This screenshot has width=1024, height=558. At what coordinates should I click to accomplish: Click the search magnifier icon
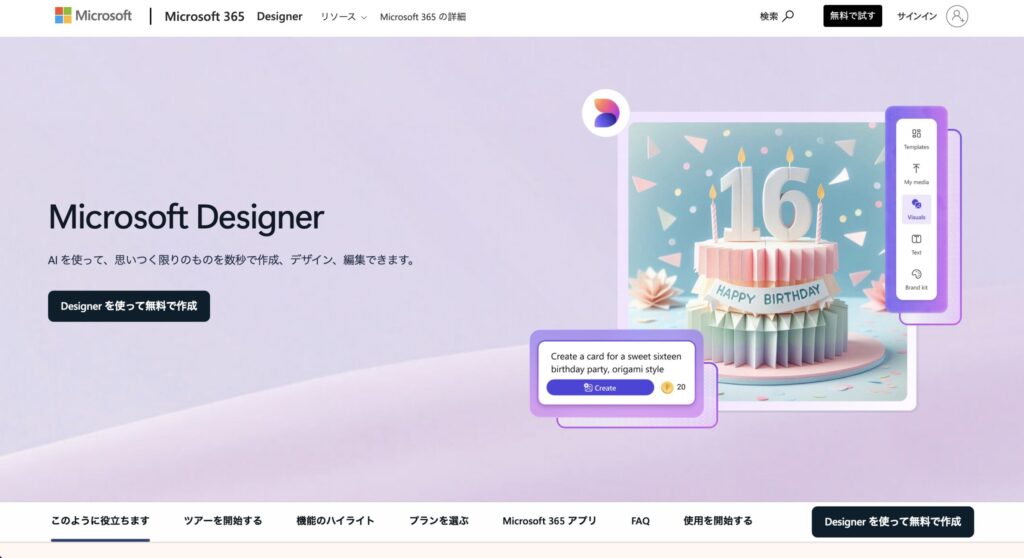coord(788,16)
